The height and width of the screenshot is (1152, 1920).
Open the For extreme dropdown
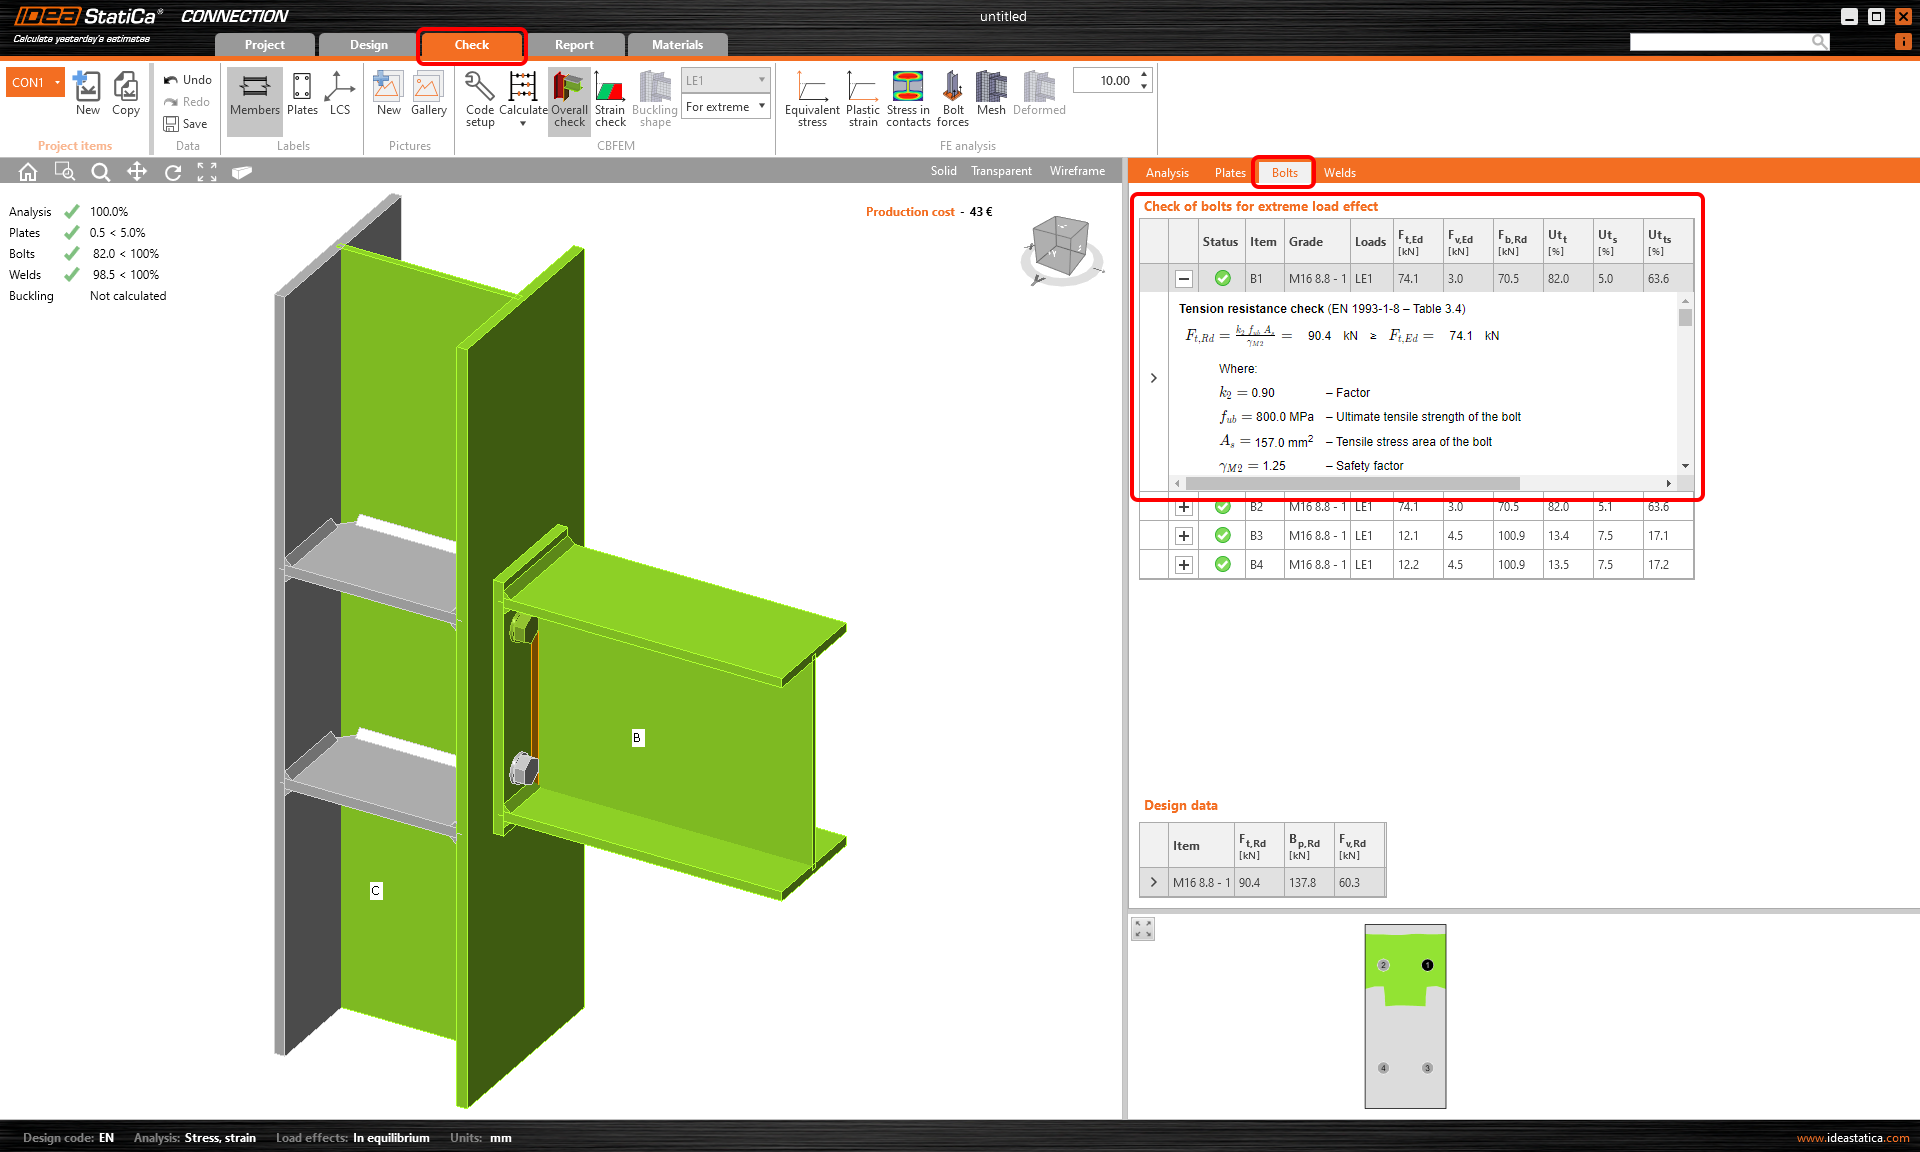725,107
